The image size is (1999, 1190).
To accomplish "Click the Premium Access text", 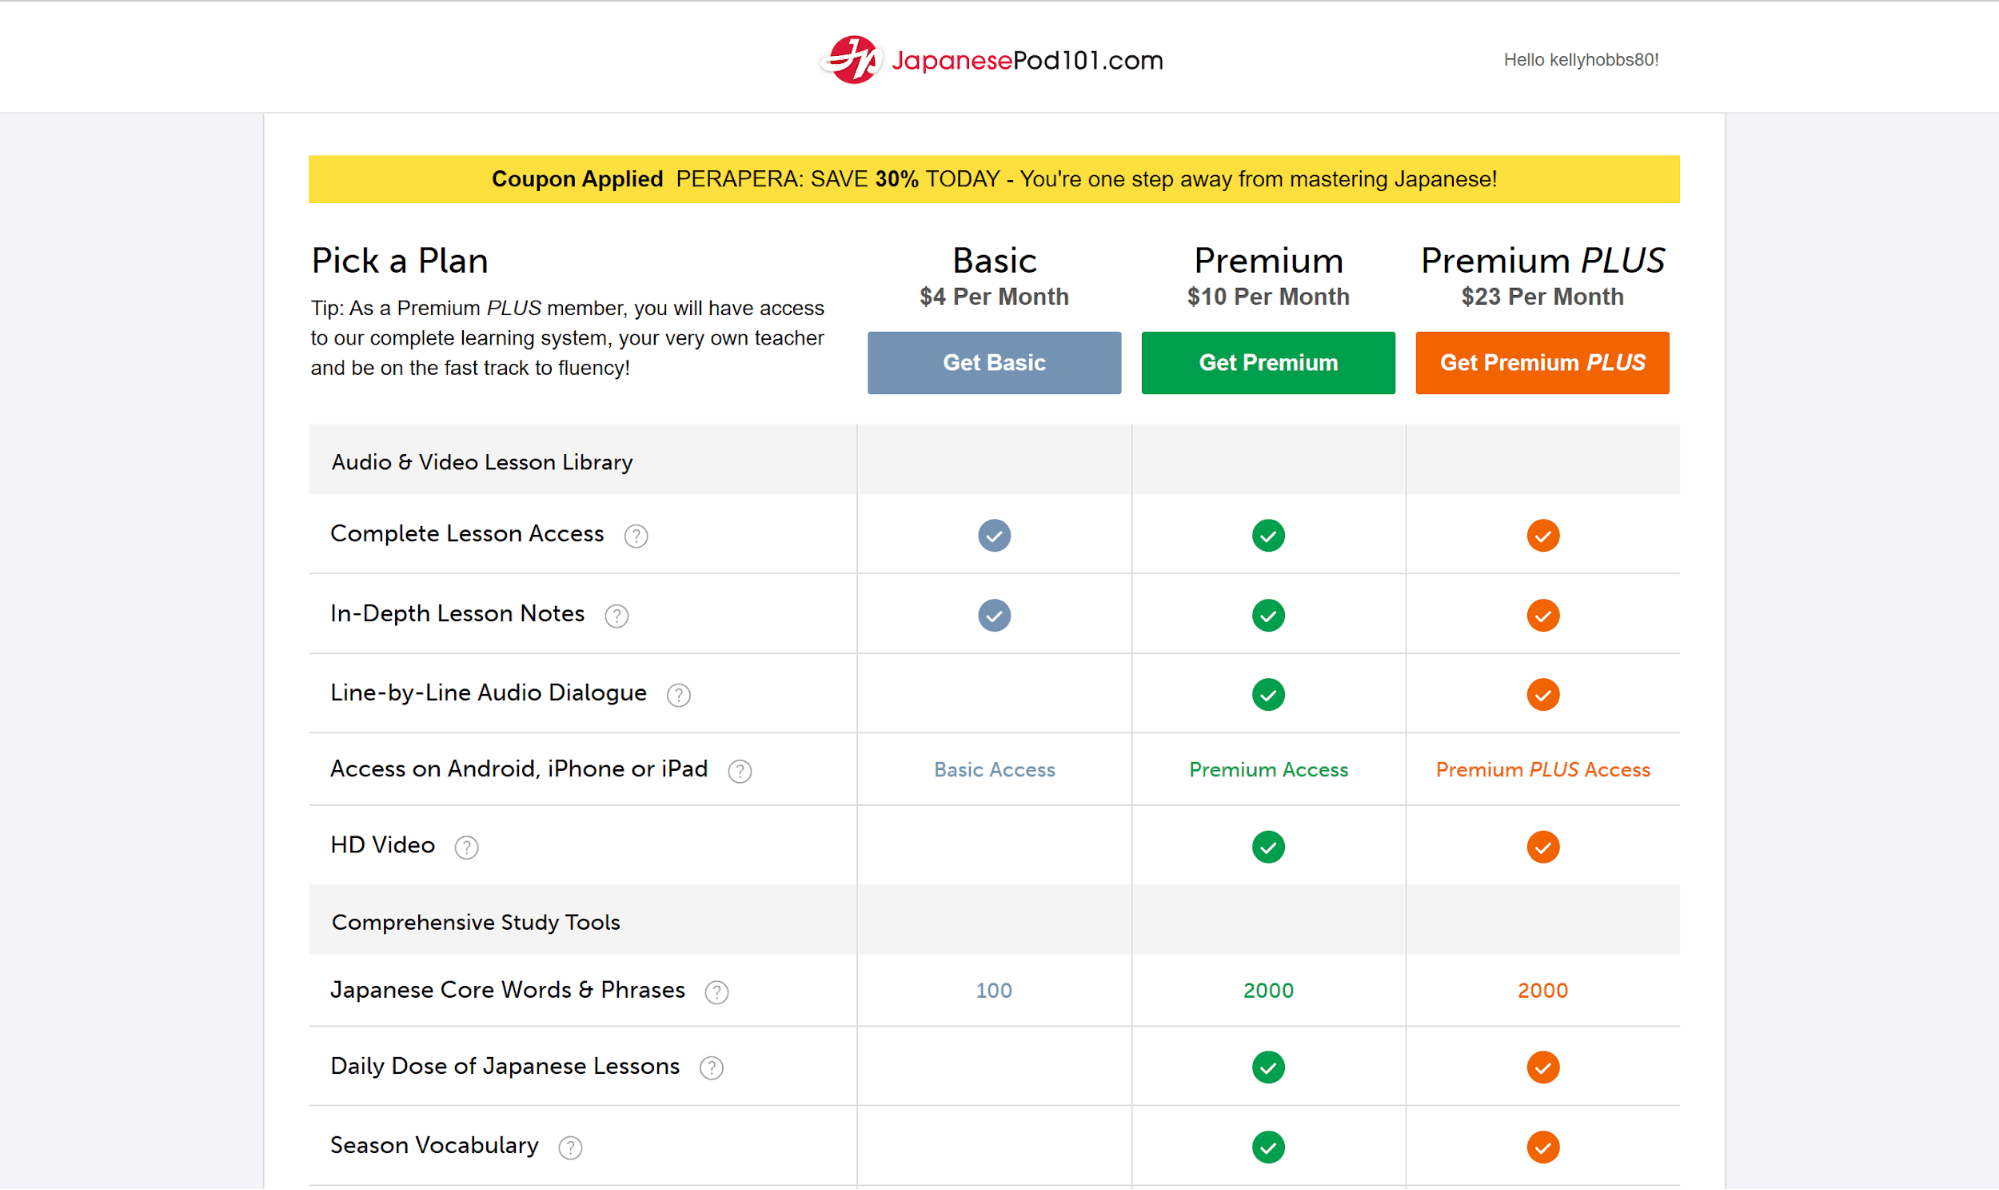I will pos(1268,770).
